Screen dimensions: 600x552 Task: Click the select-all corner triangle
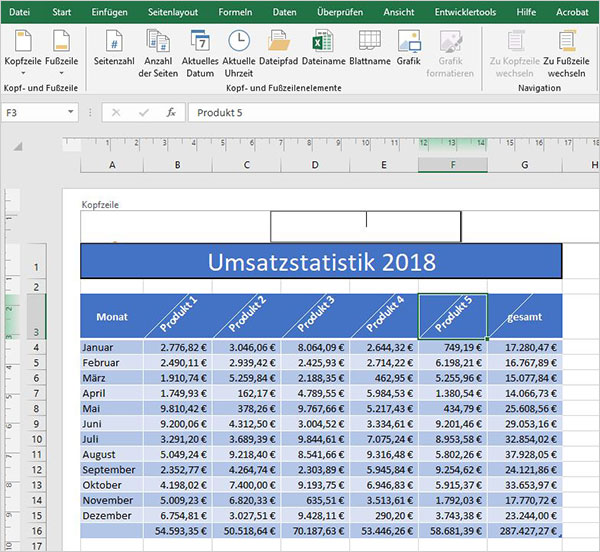click(x=18, y=146)
